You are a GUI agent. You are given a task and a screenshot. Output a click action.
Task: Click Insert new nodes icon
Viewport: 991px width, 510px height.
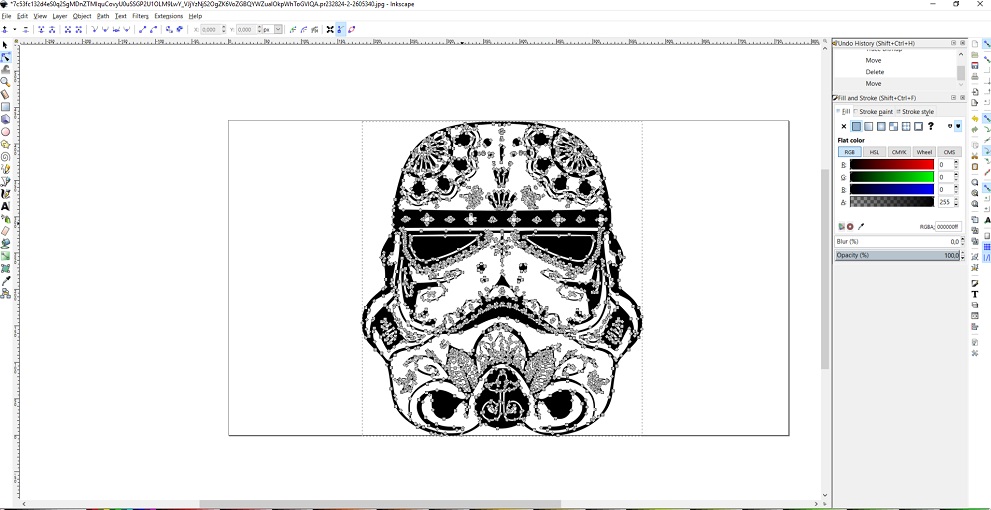(5, 29)
